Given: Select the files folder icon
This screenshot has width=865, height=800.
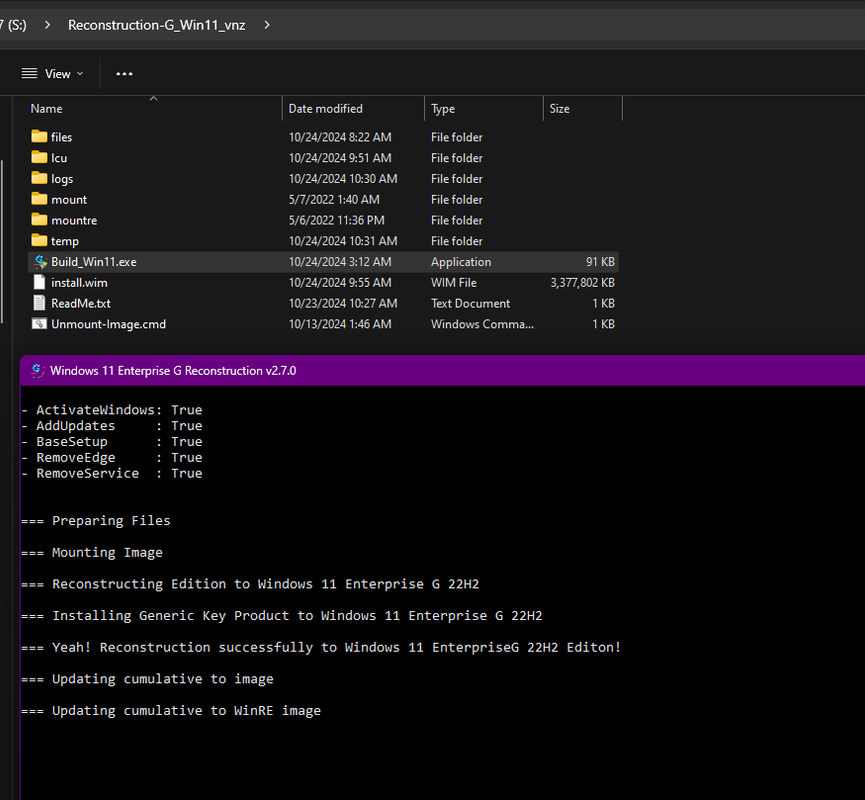Looking at the screenshot, I should click(39, 136).
